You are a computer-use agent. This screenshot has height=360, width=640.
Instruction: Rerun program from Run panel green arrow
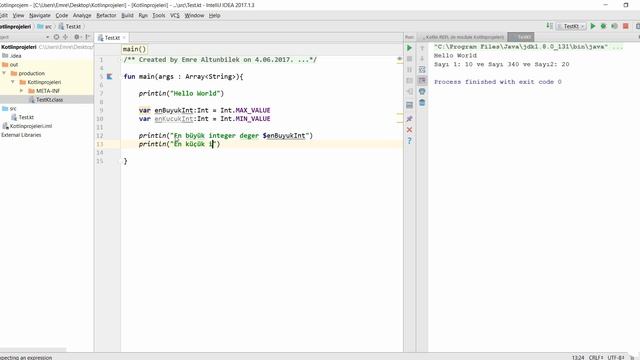click(409, 48)
